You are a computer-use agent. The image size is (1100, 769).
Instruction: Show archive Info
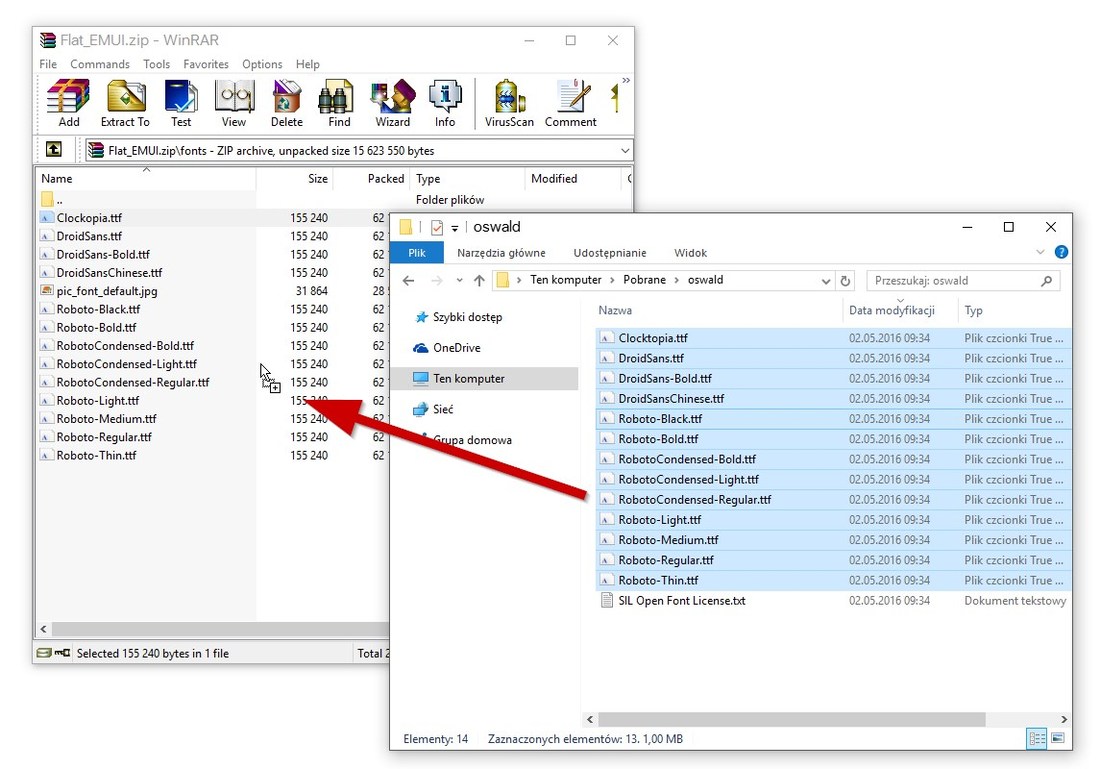click(x=445, y=103)
